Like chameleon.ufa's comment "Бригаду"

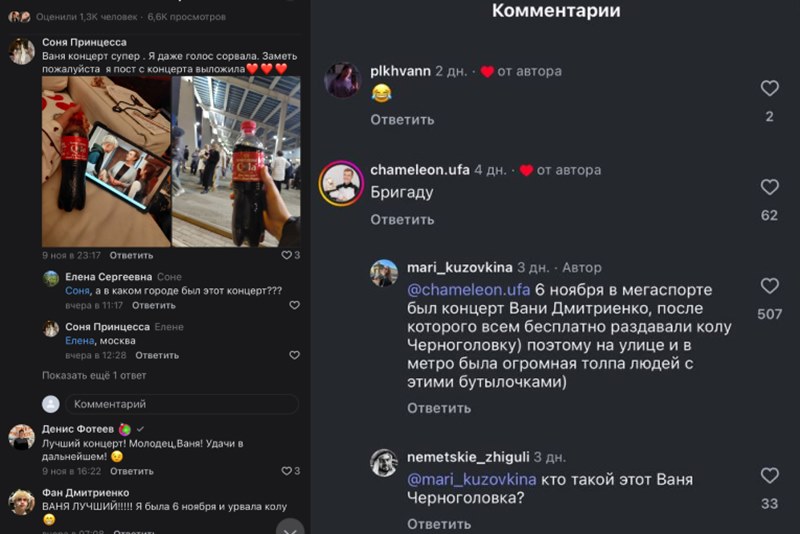(x=769, y=187)
